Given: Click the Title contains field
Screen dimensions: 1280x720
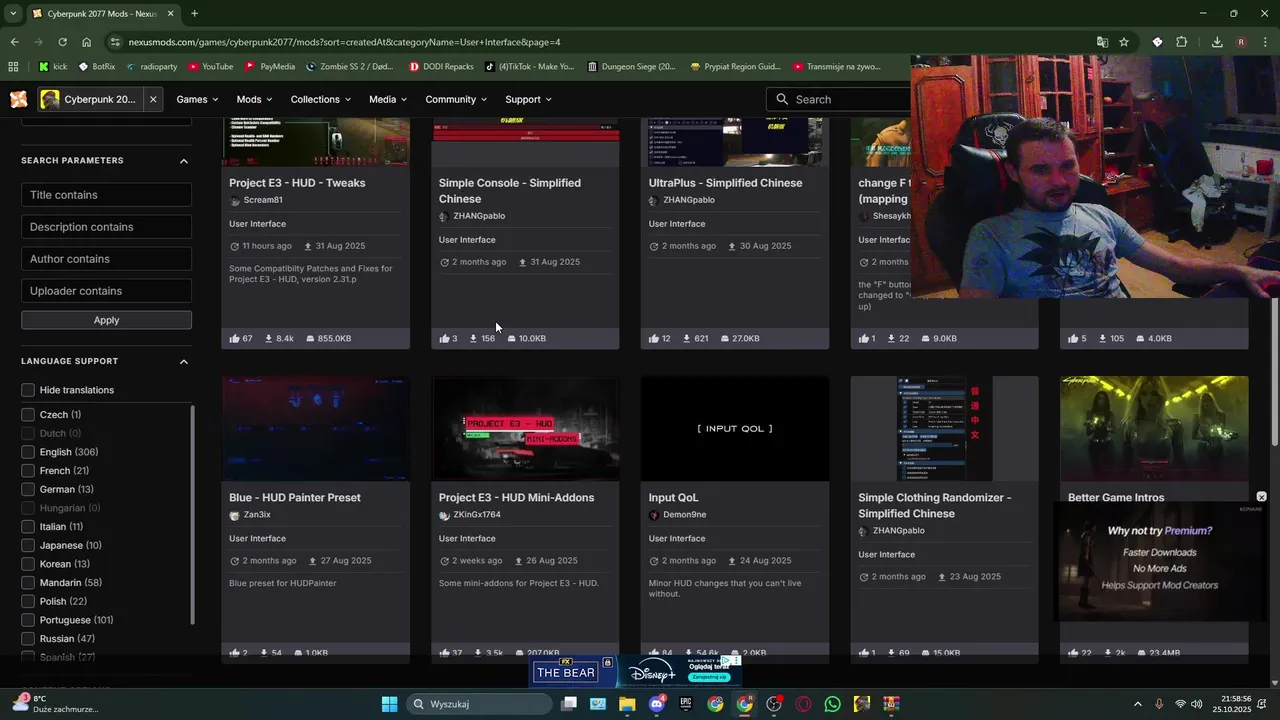Looking at the screenshot, I should [106, 195].
